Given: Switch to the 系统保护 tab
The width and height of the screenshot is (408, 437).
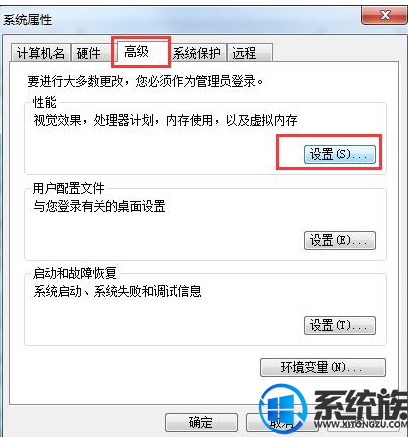Looking at the screenshot, I should point(197,53).
